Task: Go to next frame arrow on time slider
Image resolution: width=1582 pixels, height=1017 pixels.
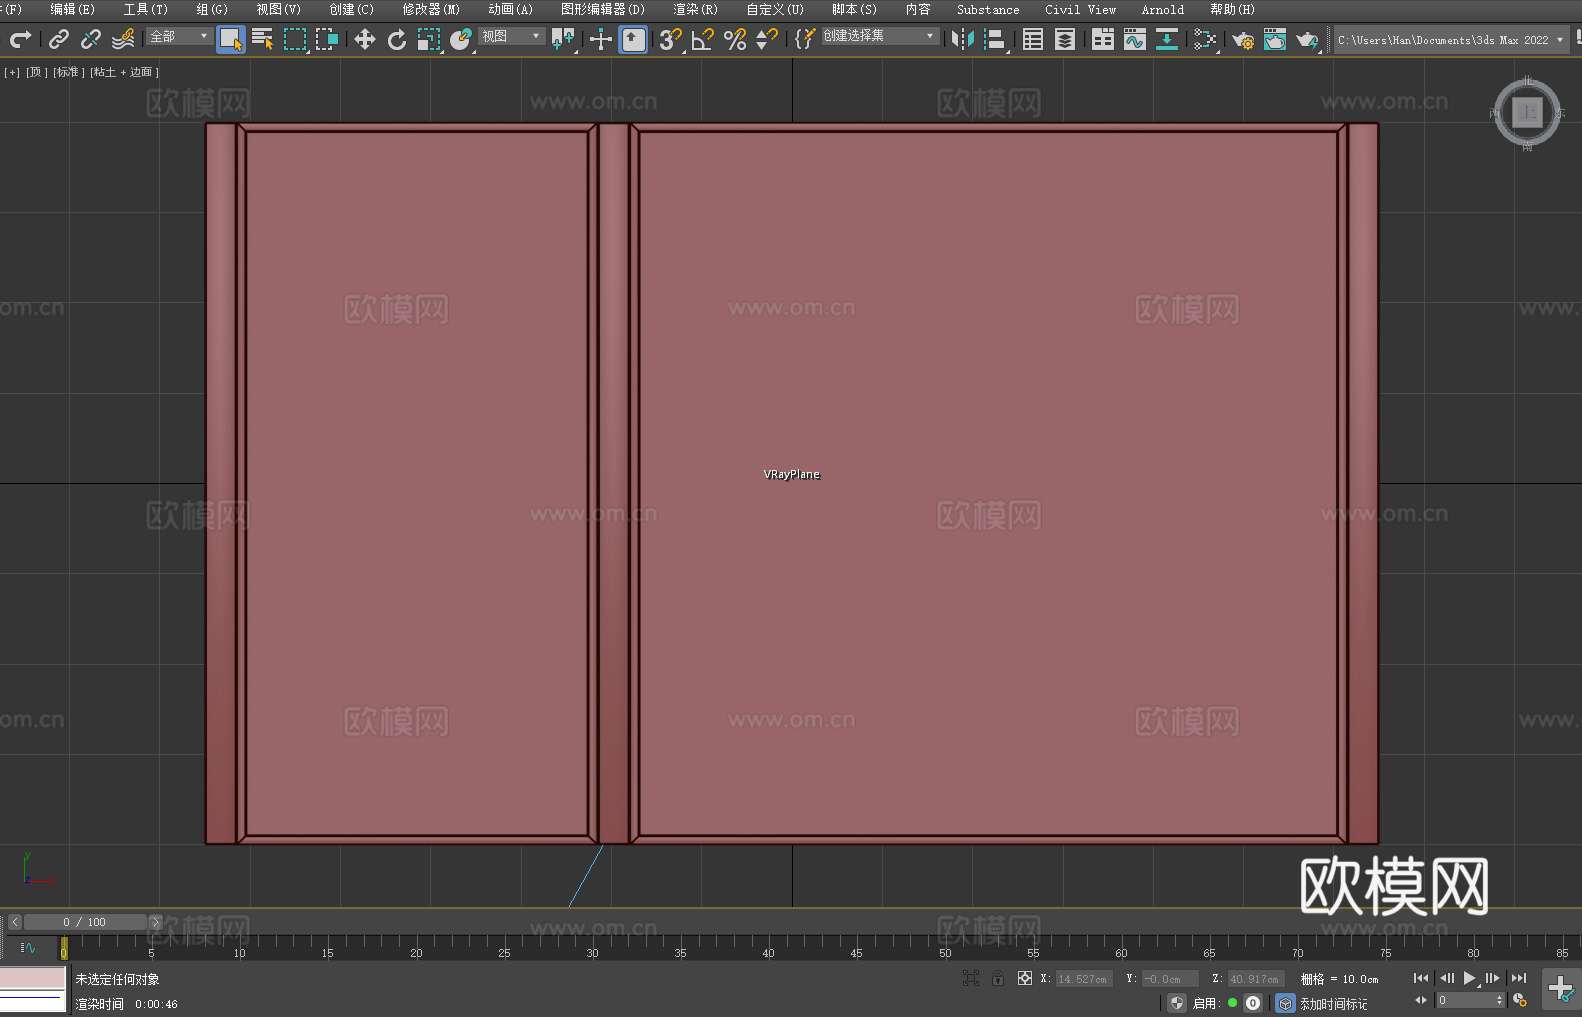Action: click(155, 922)
